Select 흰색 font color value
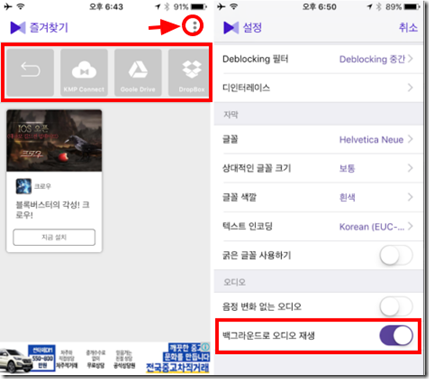Image resolution: width=429 pixels, height=379 pixels. point(347,197)
